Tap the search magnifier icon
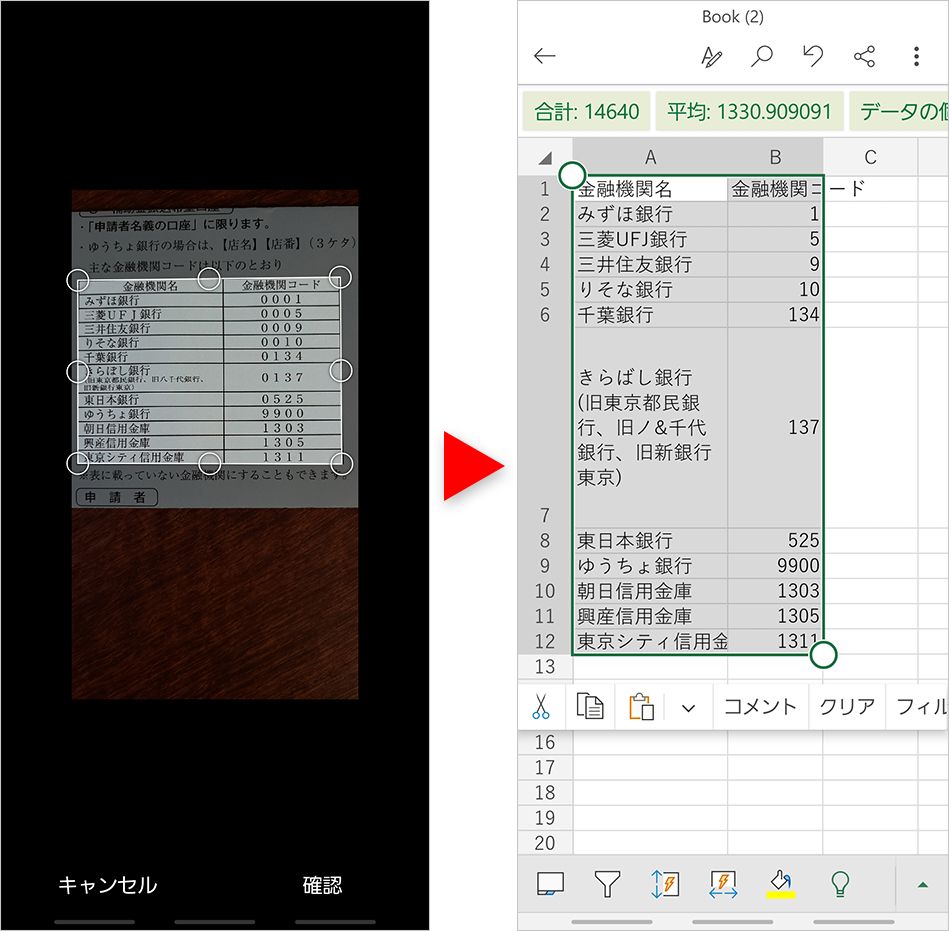This screenshot has width=949, height=931. tap(762, 56)
